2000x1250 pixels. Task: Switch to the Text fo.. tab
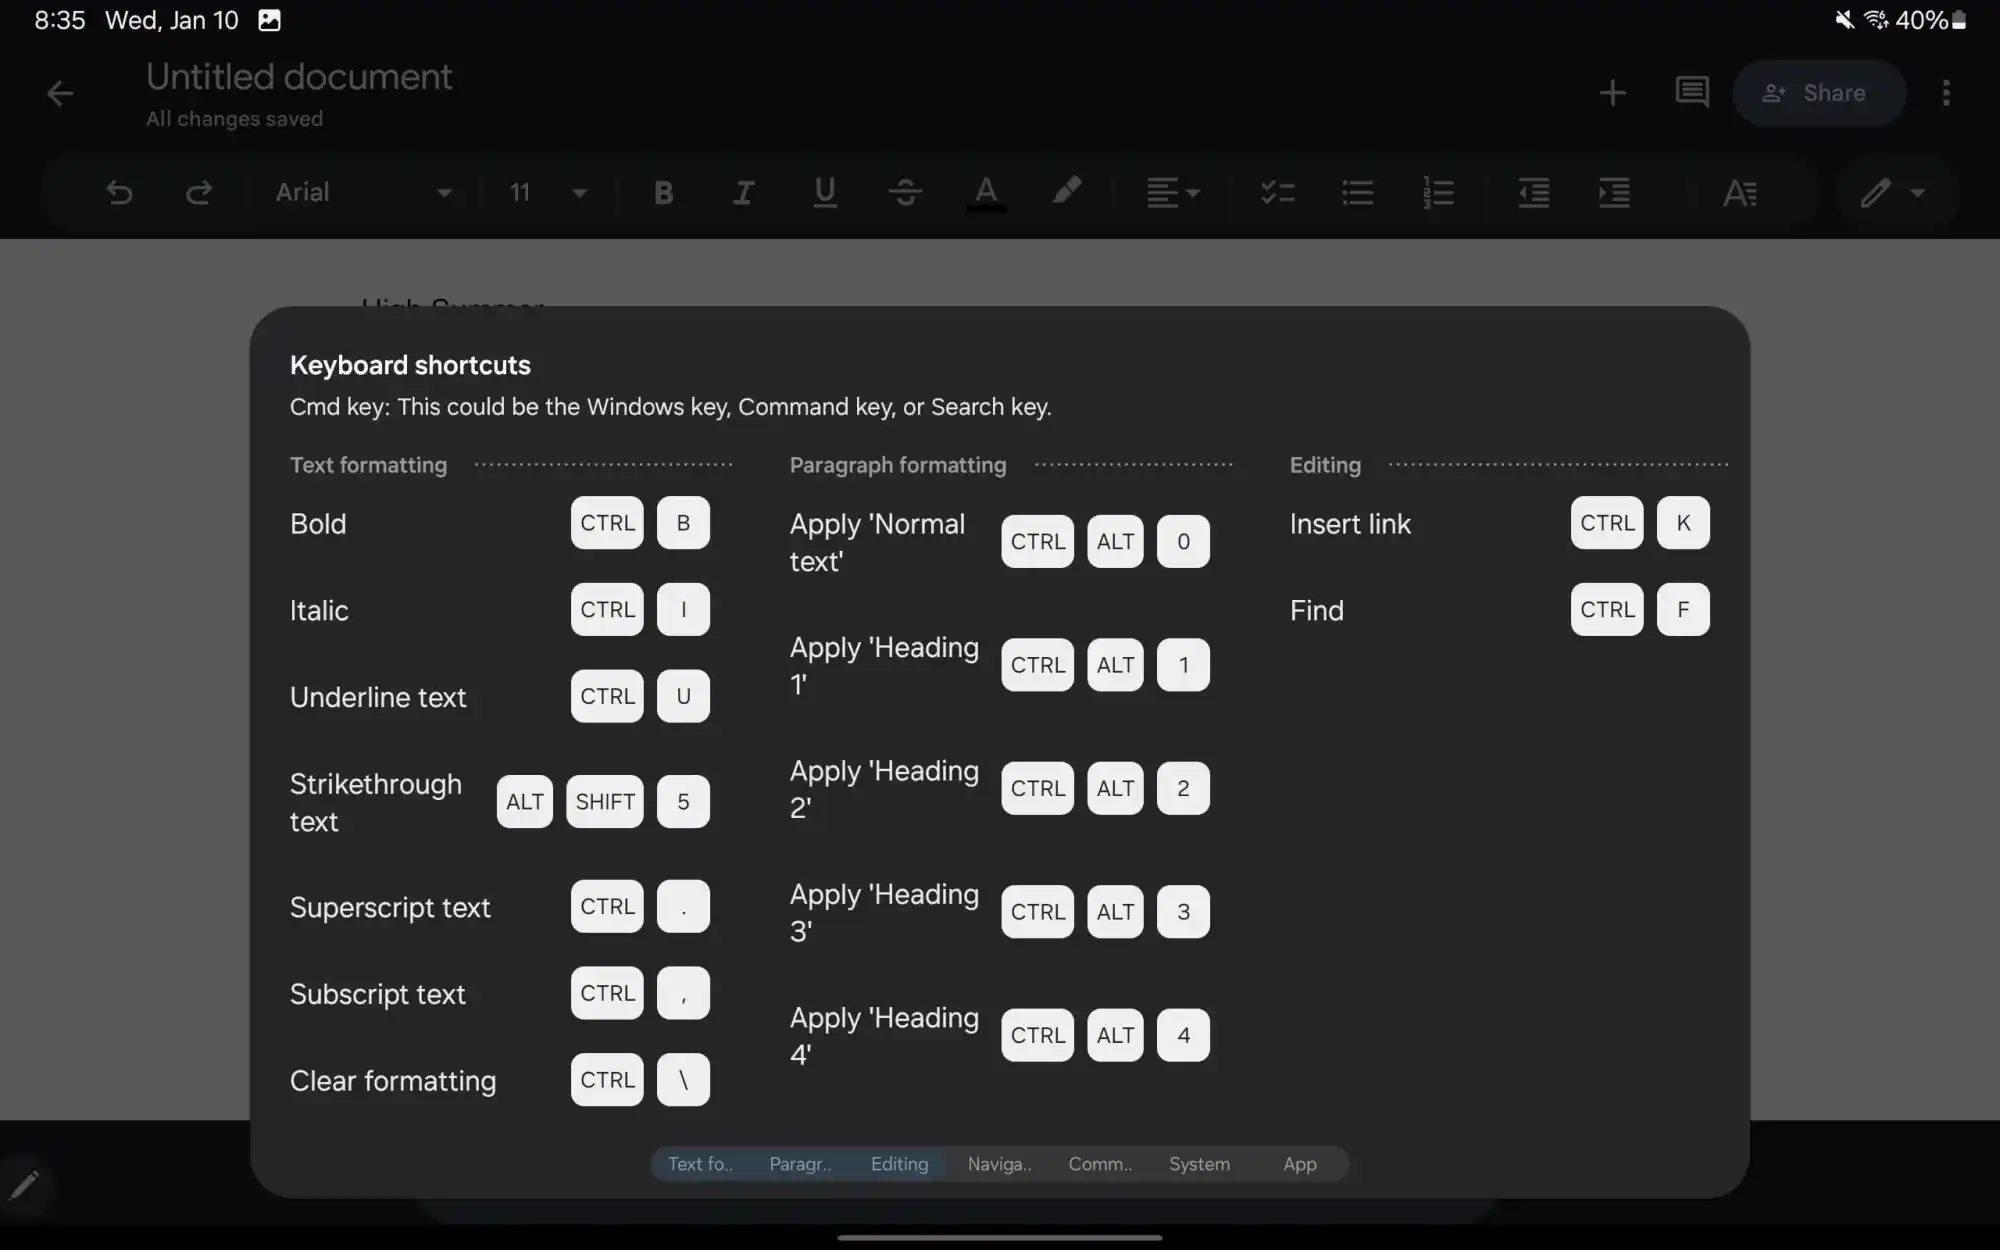[700, 1164]
